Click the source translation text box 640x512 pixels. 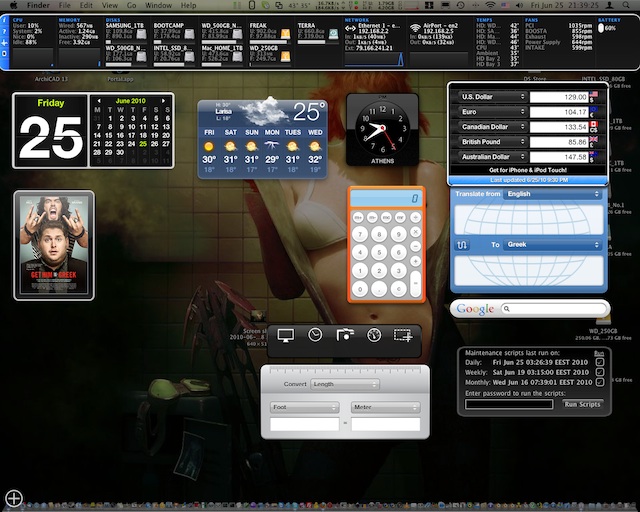click(529, 220)
